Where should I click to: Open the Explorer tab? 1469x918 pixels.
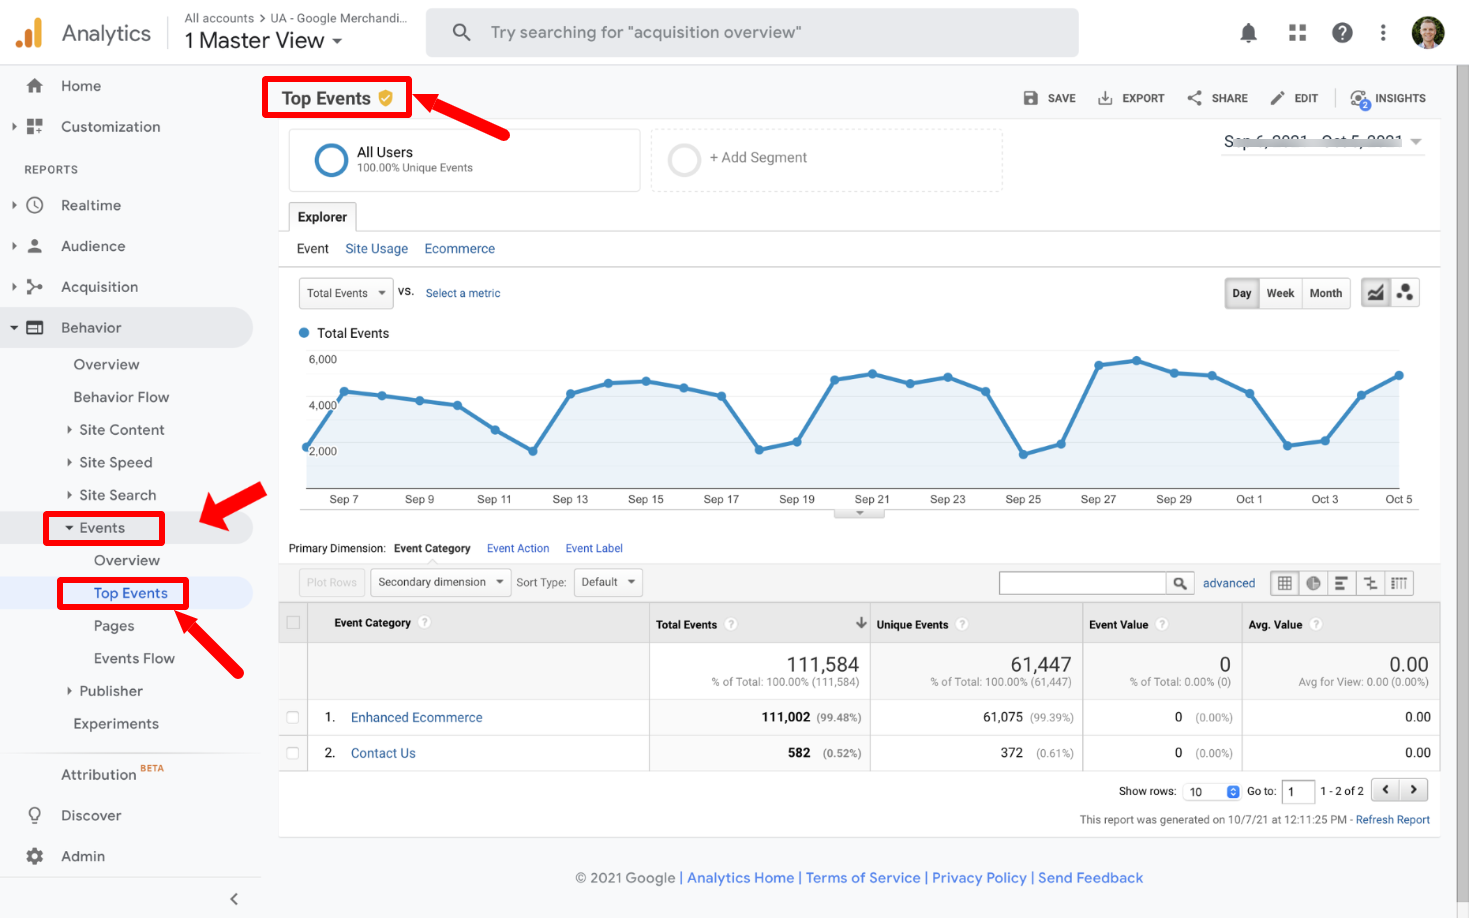tap(322, 217)
